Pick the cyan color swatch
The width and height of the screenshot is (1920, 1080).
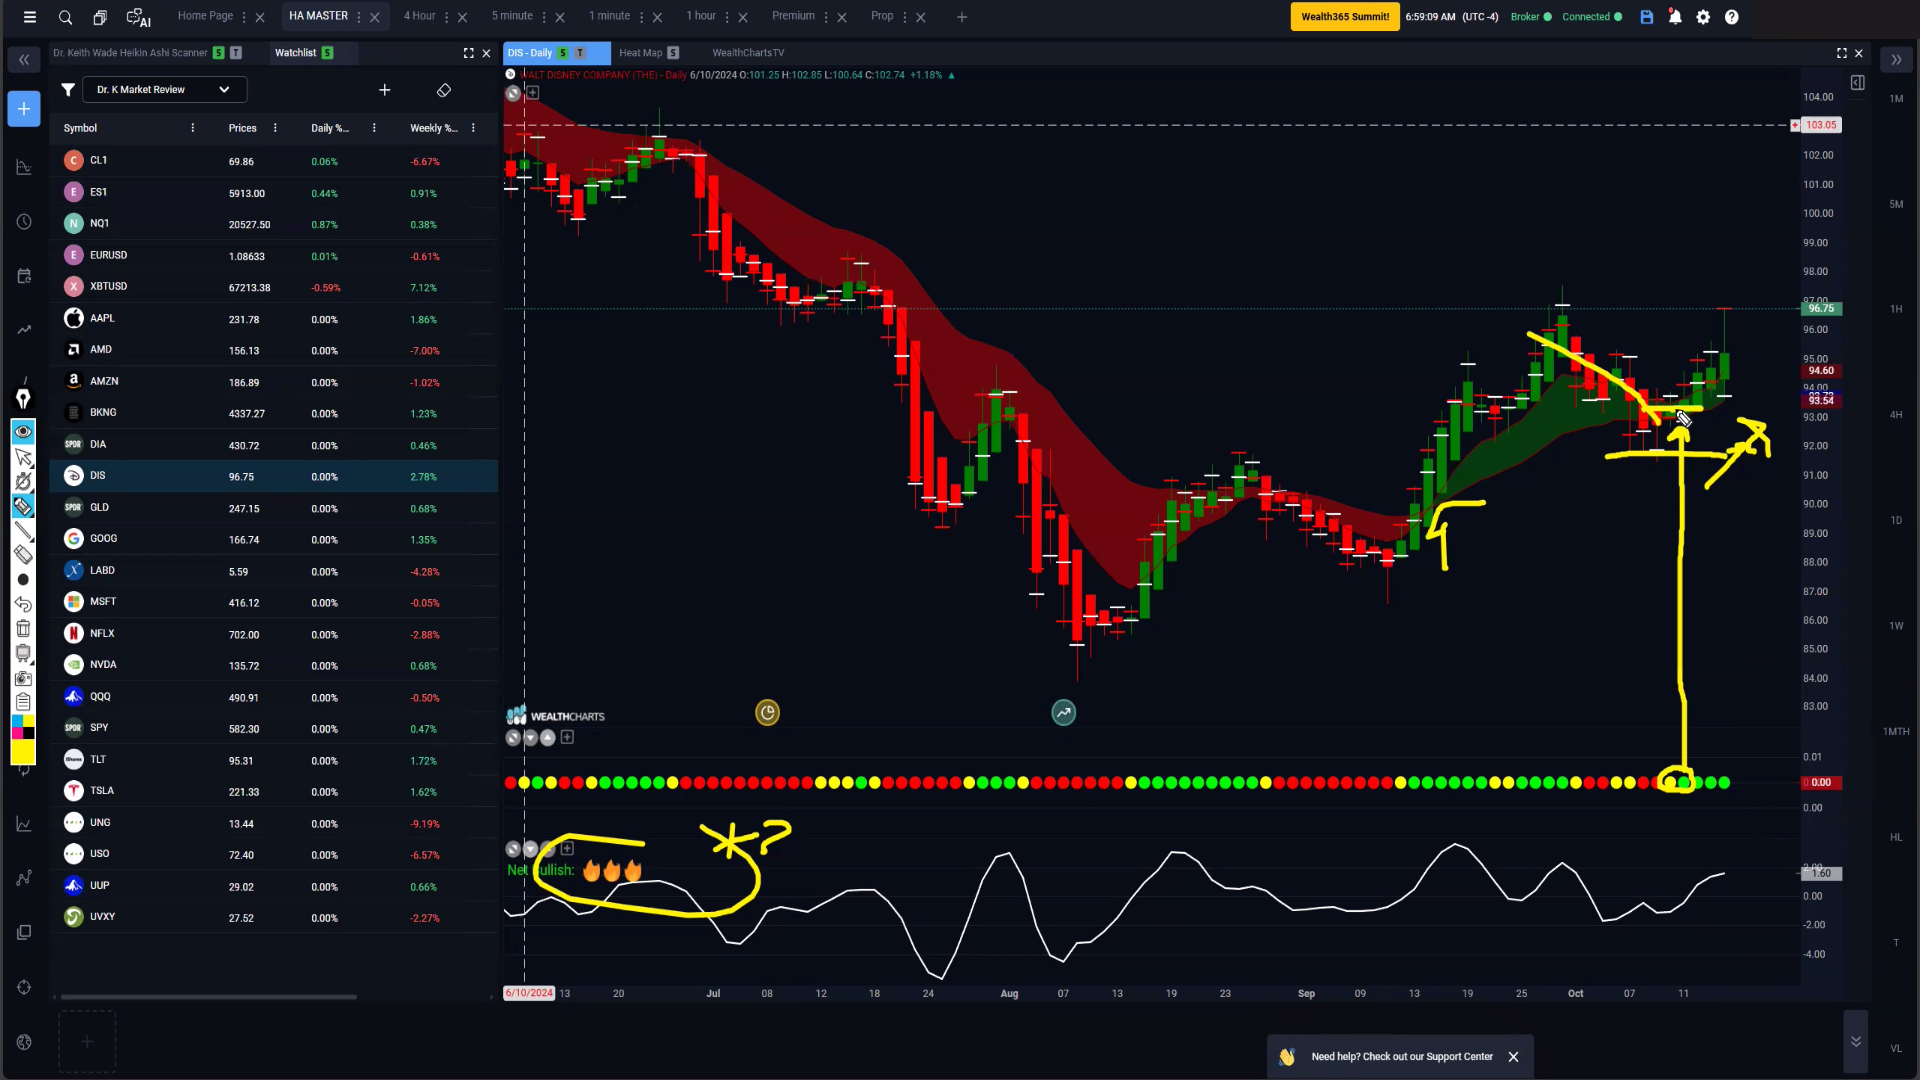[17, 721]
